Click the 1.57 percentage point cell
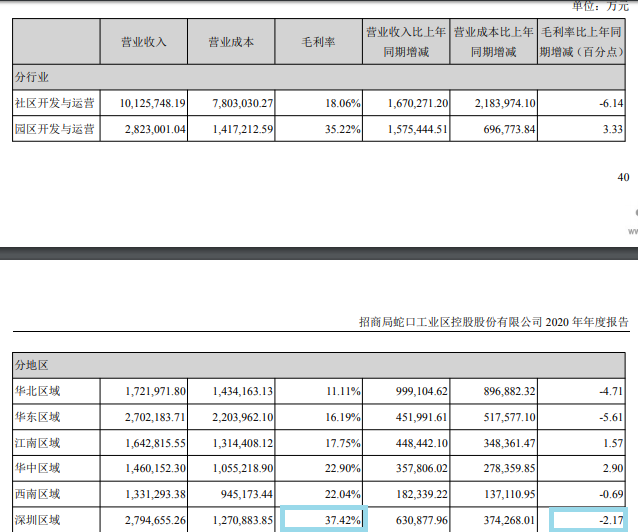The image size is (638, 532). click(x=581, y=442)
